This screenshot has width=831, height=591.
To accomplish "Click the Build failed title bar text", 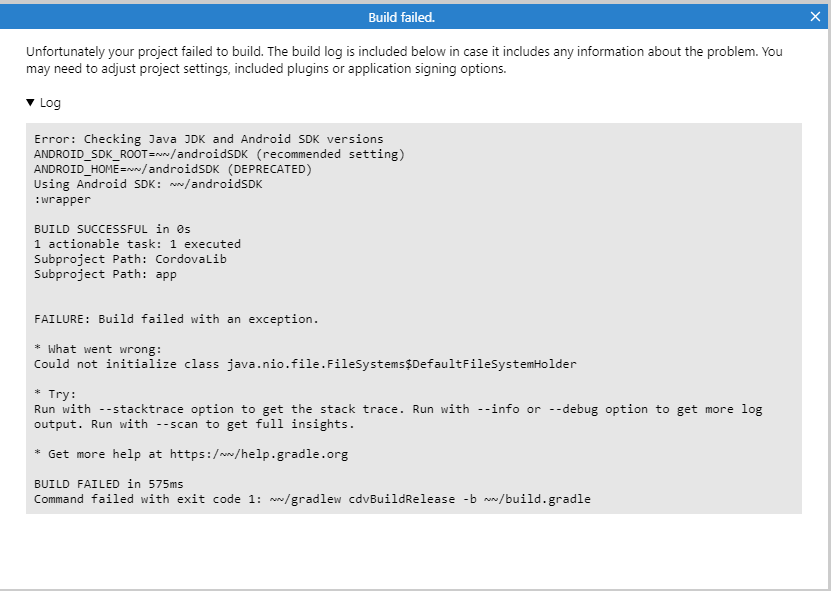I will pyautogui.click(x=402, y=17).
